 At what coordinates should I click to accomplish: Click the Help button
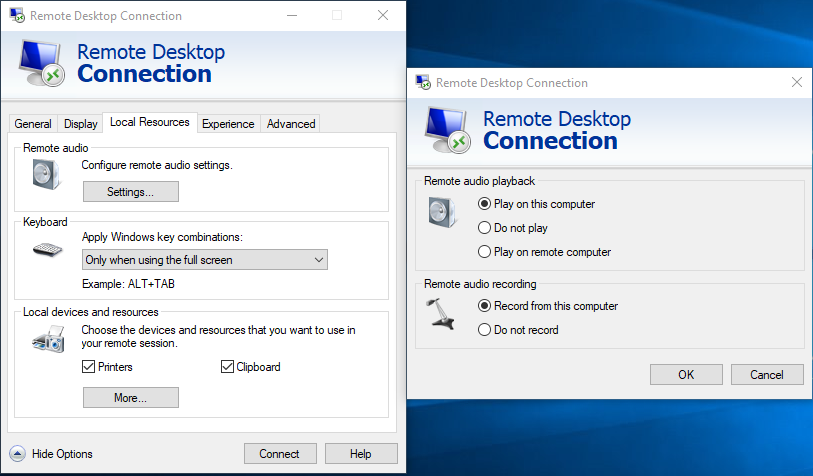pyautogui.click(x=361, y=454)
